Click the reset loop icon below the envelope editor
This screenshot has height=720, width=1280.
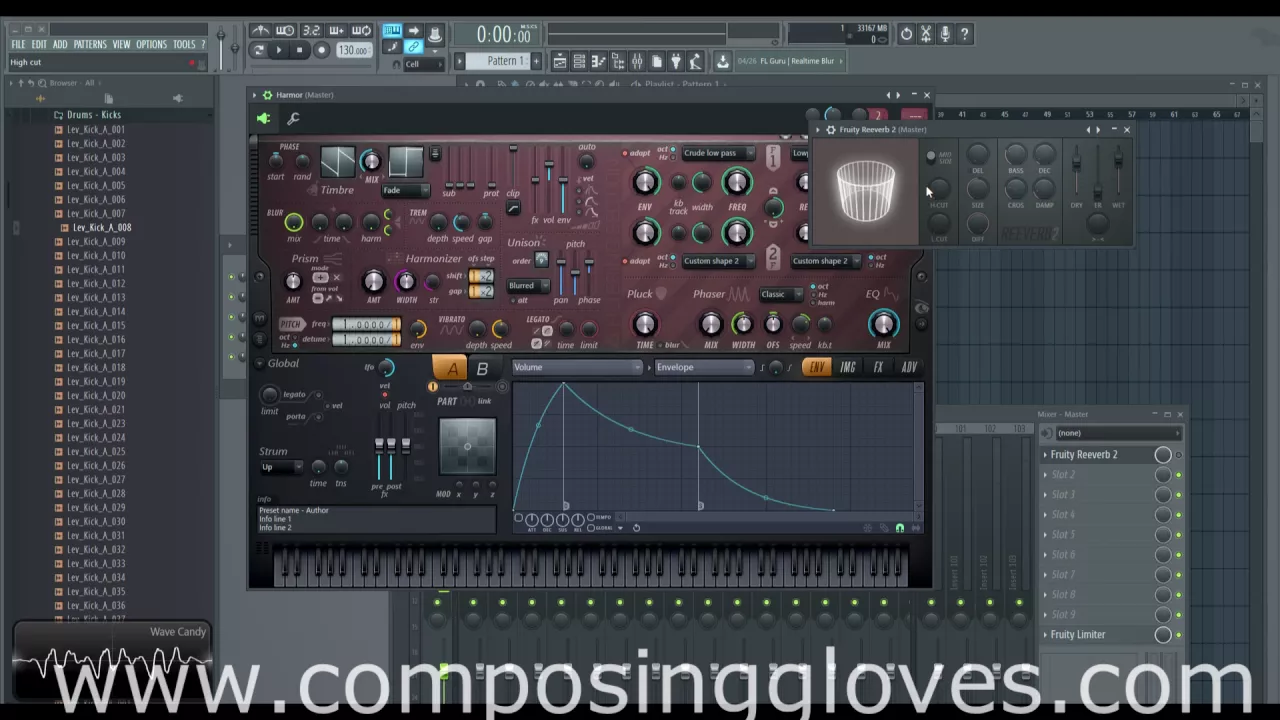636,528
